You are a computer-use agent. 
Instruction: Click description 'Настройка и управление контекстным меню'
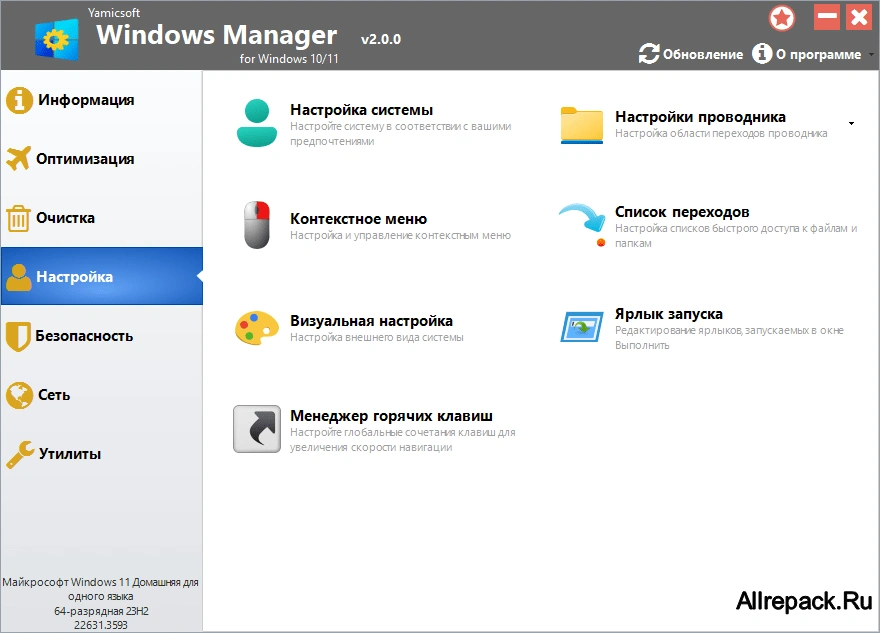click(x=400, y=235)
